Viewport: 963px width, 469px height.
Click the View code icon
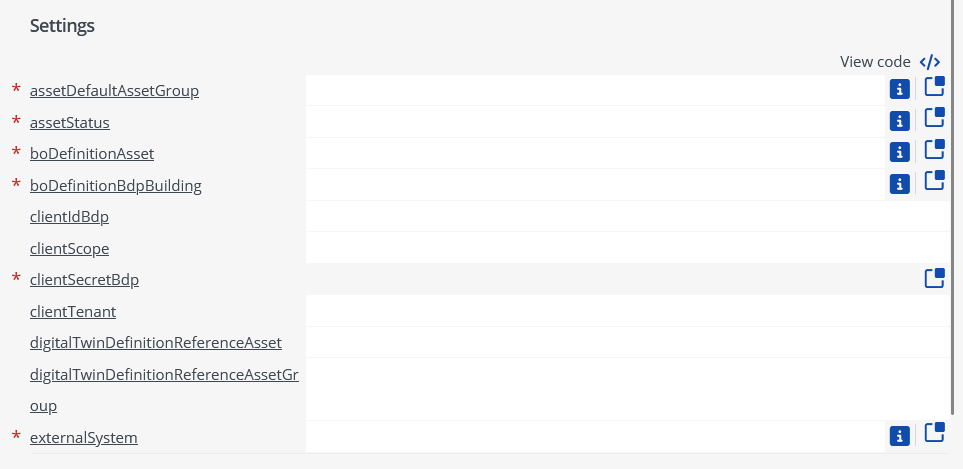(x=930, y=62)
